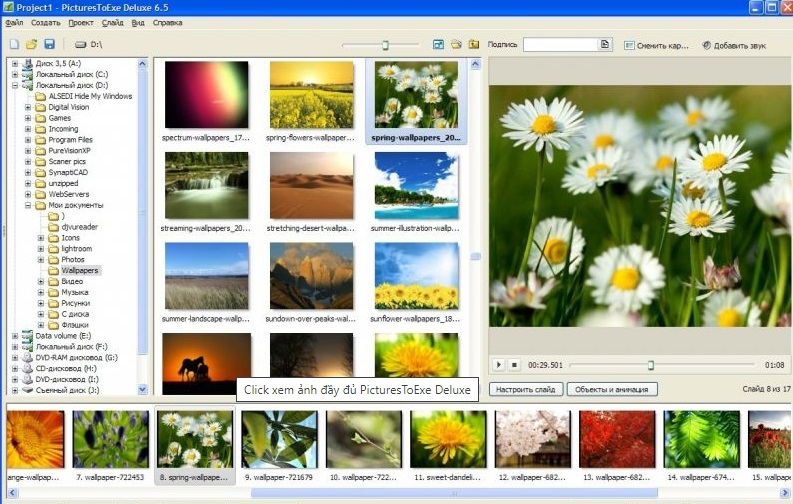Select slide 13 red leaves

617,439
